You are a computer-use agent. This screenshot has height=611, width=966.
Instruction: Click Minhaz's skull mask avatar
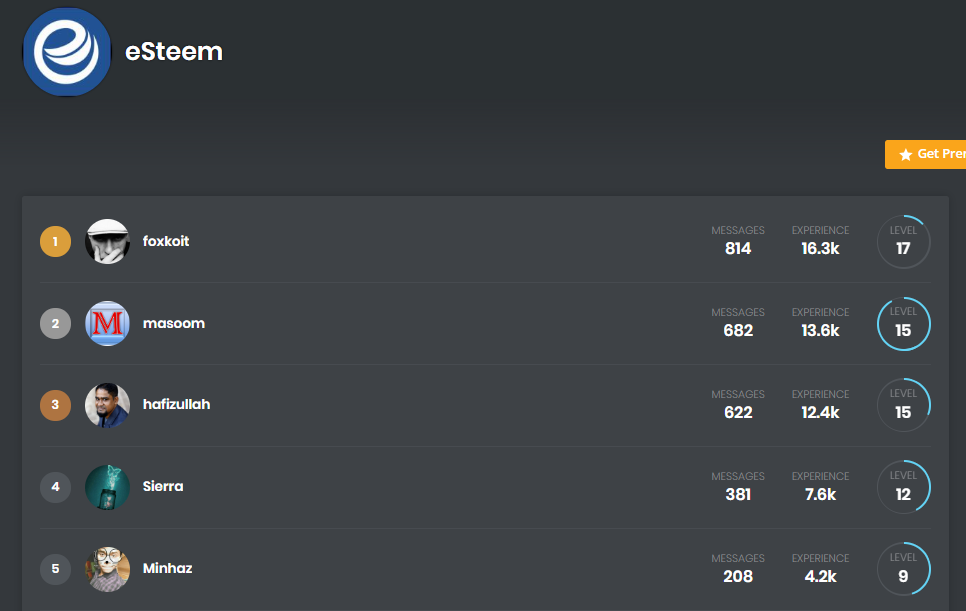(107, 569)
